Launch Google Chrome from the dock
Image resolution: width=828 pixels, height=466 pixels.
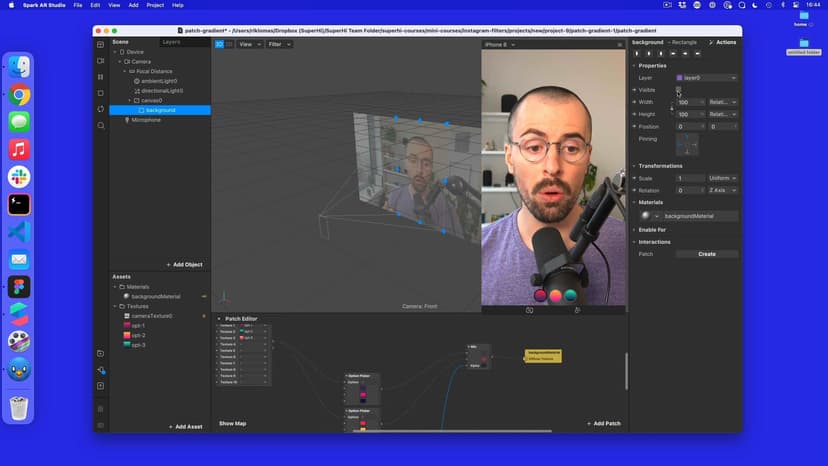point(19,95)
